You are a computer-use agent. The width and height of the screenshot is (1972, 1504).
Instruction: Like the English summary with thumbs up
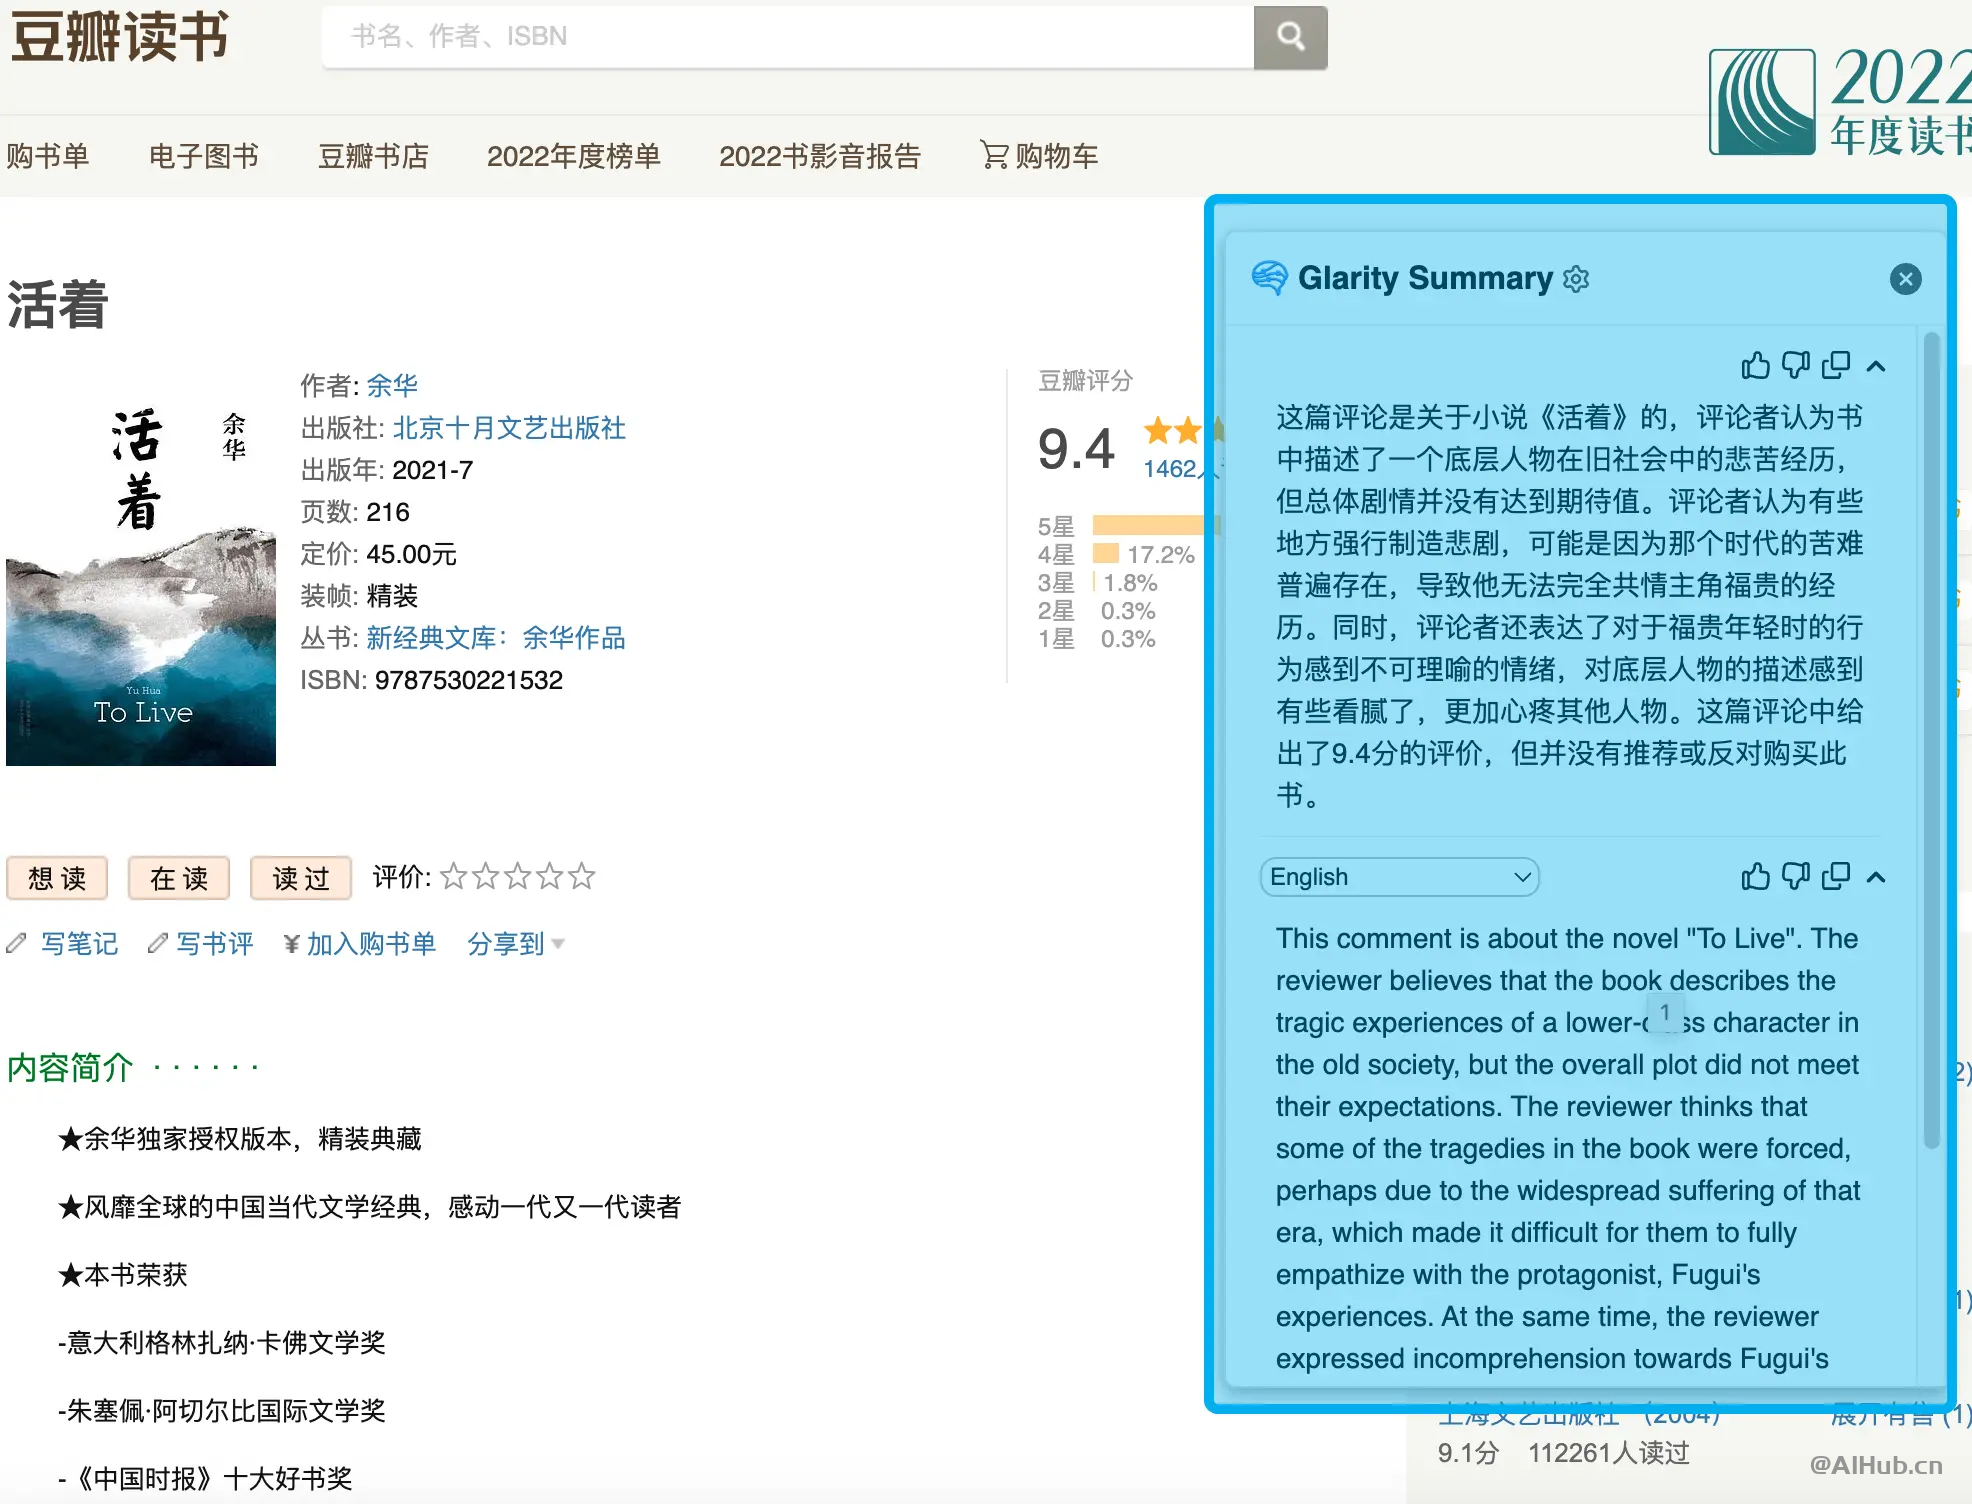click(1755, 877)
